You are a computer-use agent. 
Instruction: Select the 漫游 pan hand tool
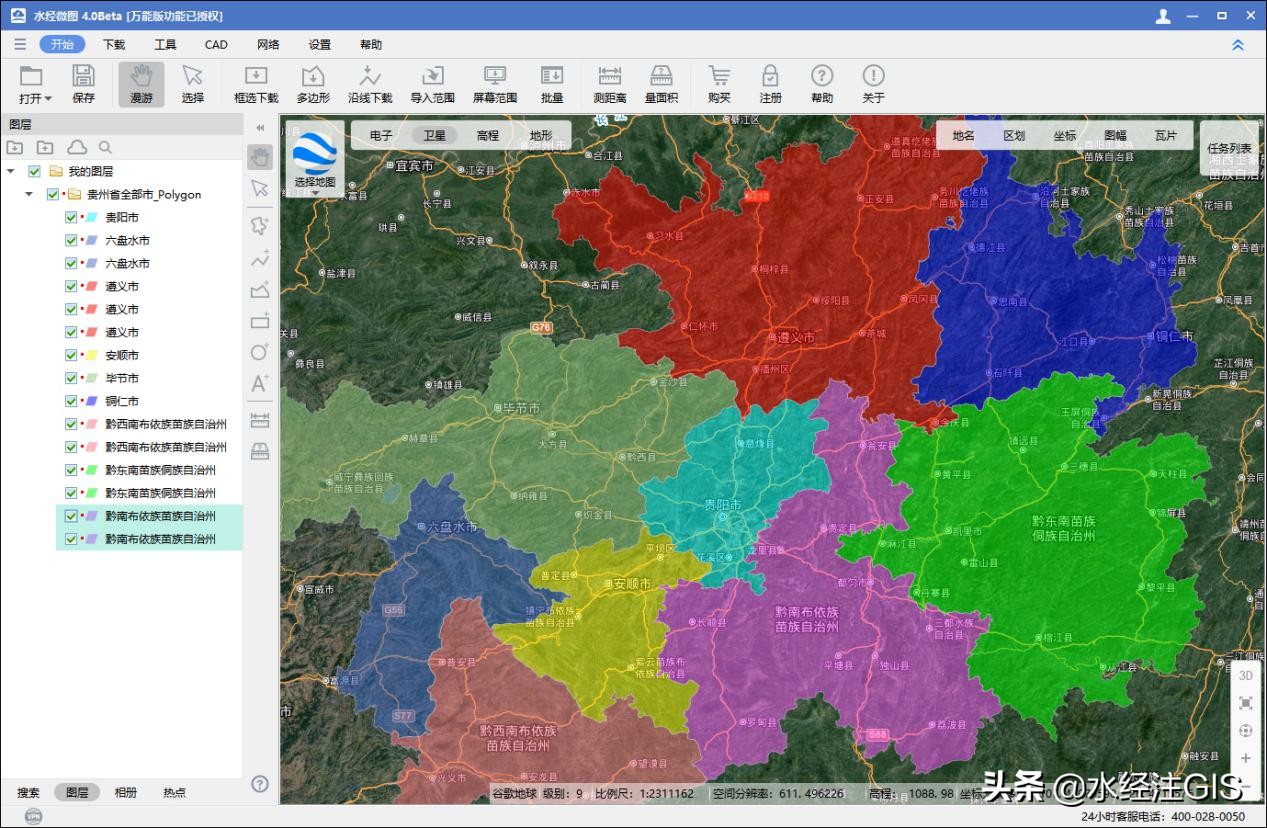pyautogui.click(x=141, y=77)
